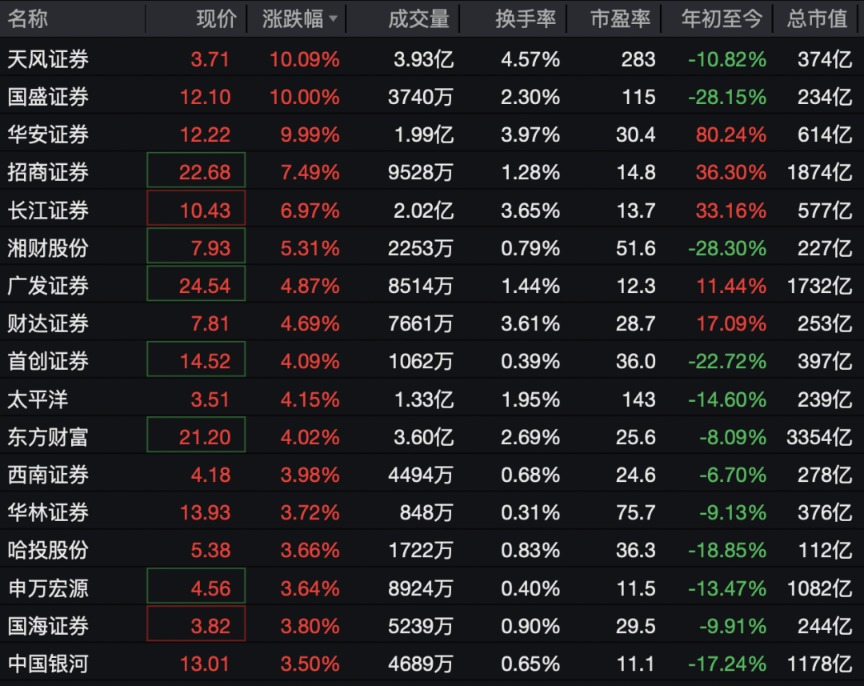The image size is (864, 686).
Task: Click boxed price 21.20 for 东方财富
Action: (196, 435)
